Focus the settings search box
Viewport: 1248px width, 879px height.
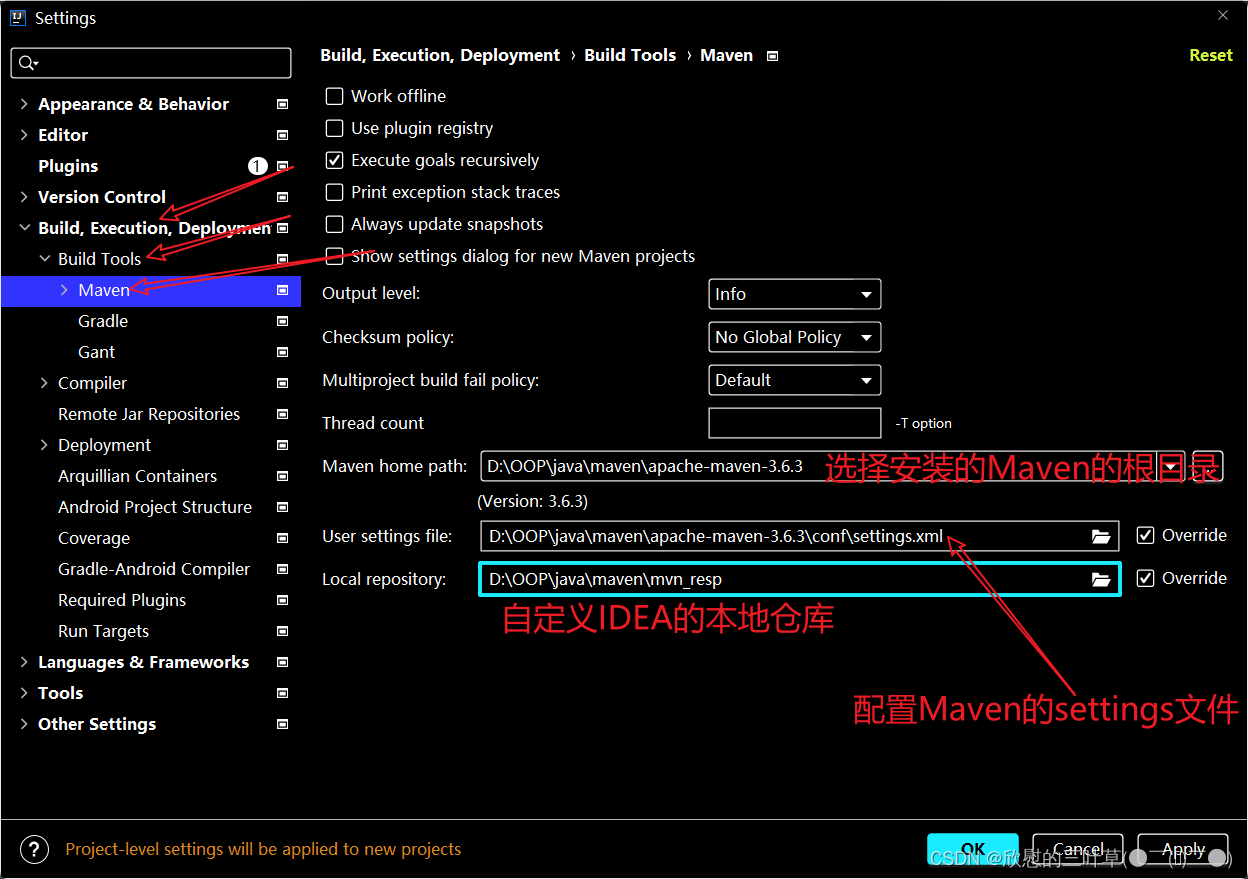pos(151,63)
